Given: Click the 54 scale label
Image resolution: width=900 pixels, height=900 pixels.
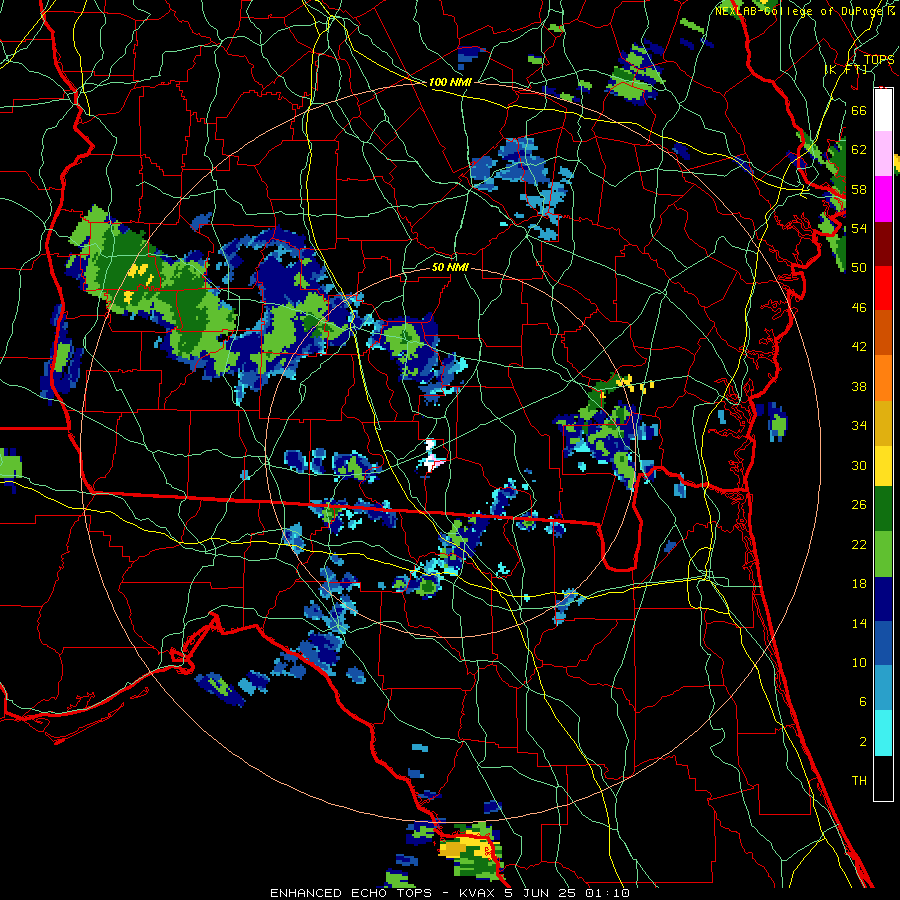Looking at the screenshot, I should 859,228.
